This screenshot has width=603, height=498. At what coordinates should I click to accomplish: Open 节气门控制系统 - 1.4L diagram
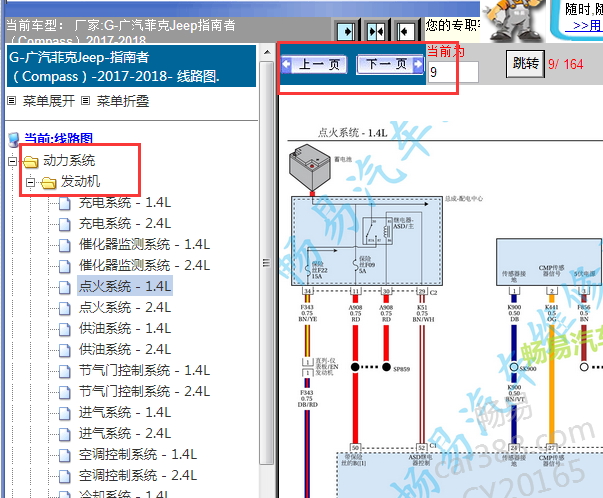(x=145, y=370)
